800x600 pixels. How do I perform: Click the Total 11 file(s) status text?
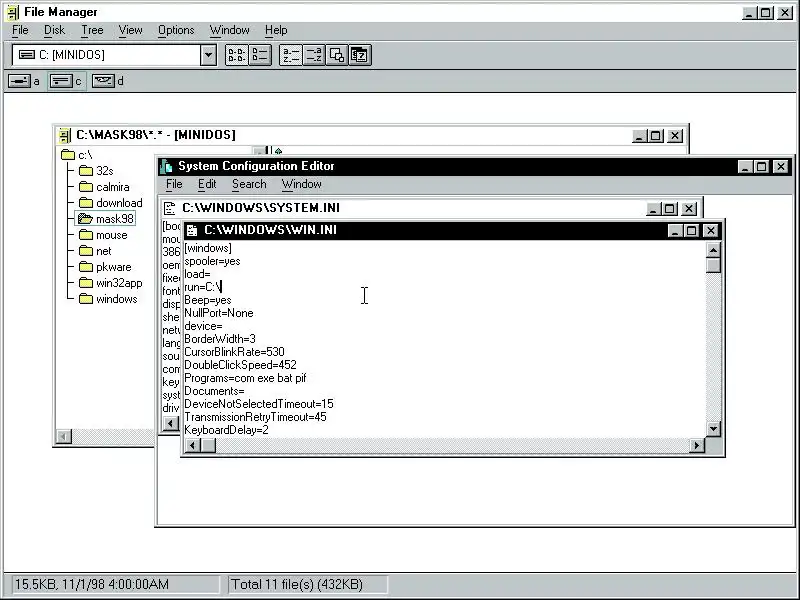pyautogui.click(x=297, y=584)
